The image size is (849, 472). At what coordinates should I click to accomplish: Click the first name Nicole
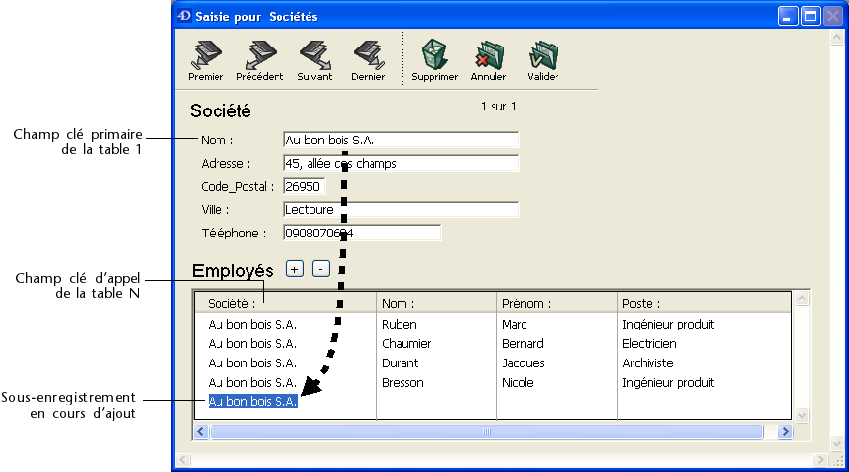pyautogui.click(x=518, y=383)
